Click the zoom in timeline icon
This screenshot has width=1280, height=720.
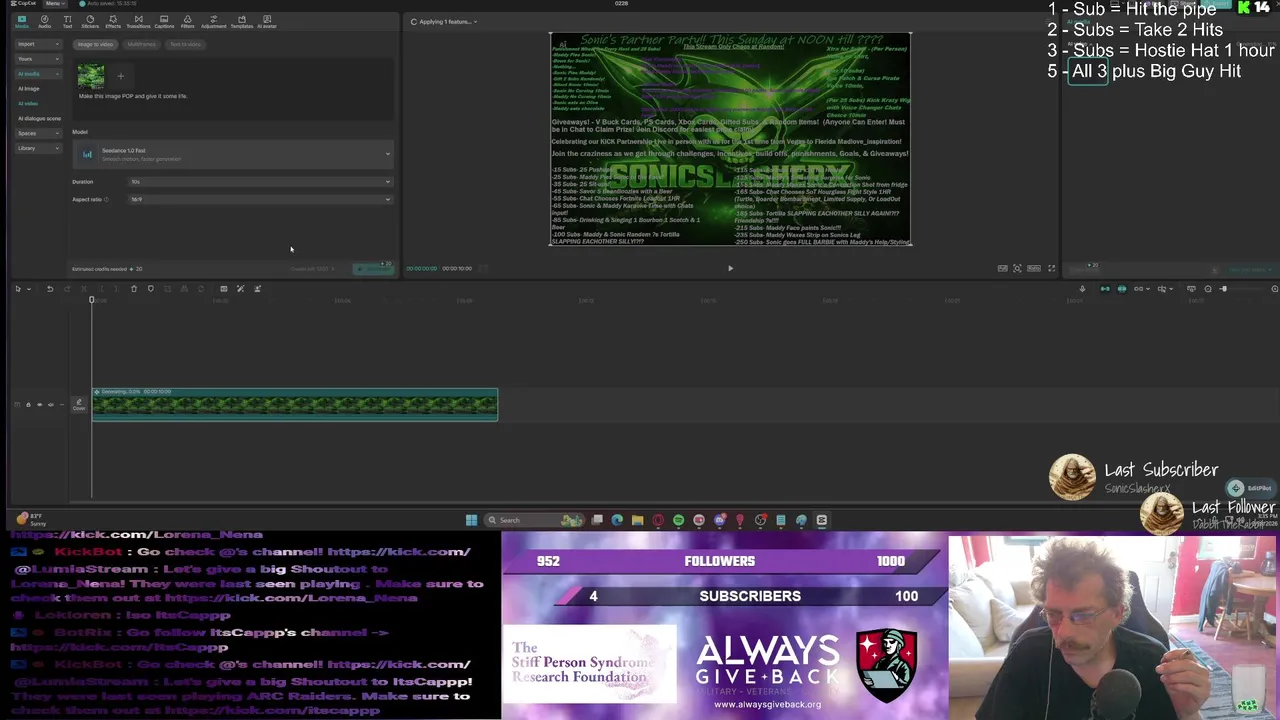coord(1274,289)
